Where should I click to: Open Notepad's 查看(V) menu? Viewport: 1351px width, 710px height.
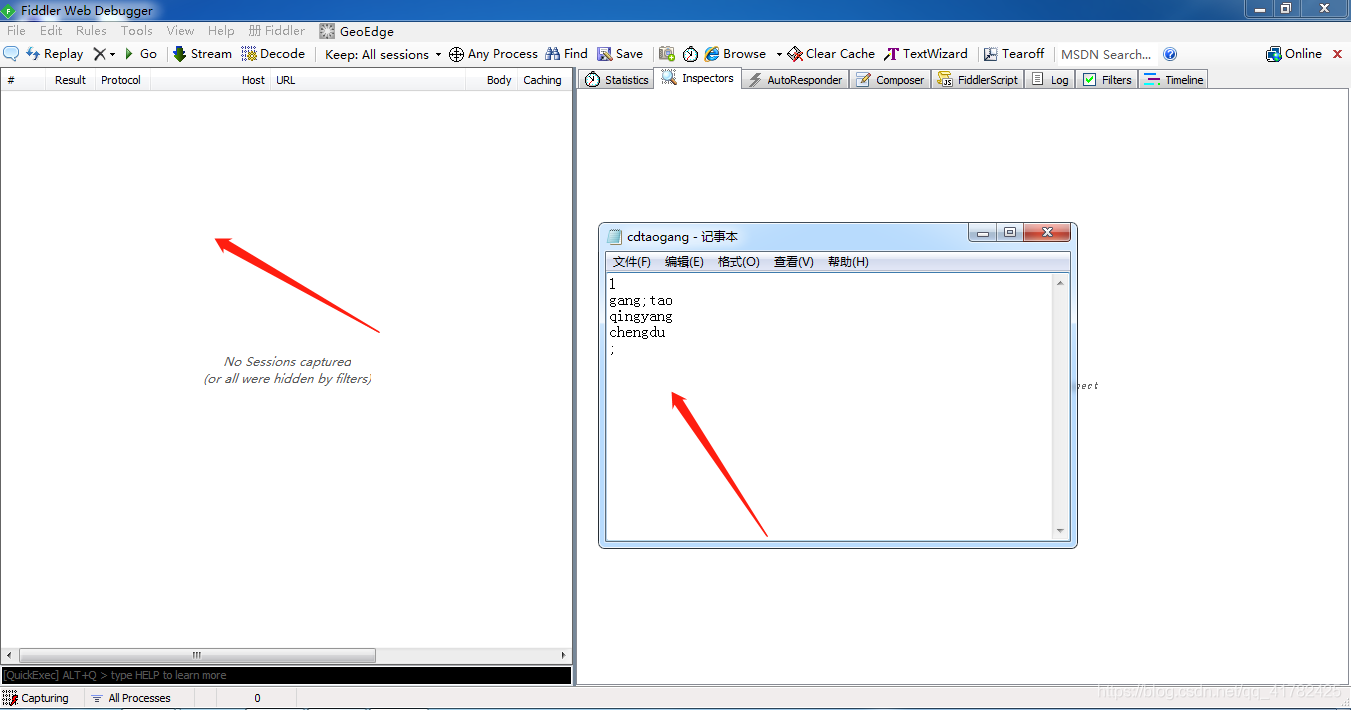point(793,262)
